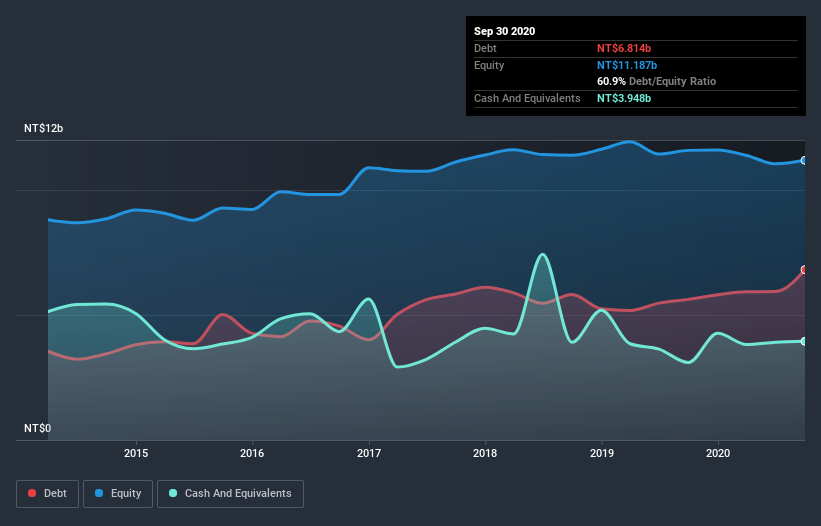This screenshot has height=526, width=821.
Task: Toggle the Debt series legend button
Action: click(48, 494)
